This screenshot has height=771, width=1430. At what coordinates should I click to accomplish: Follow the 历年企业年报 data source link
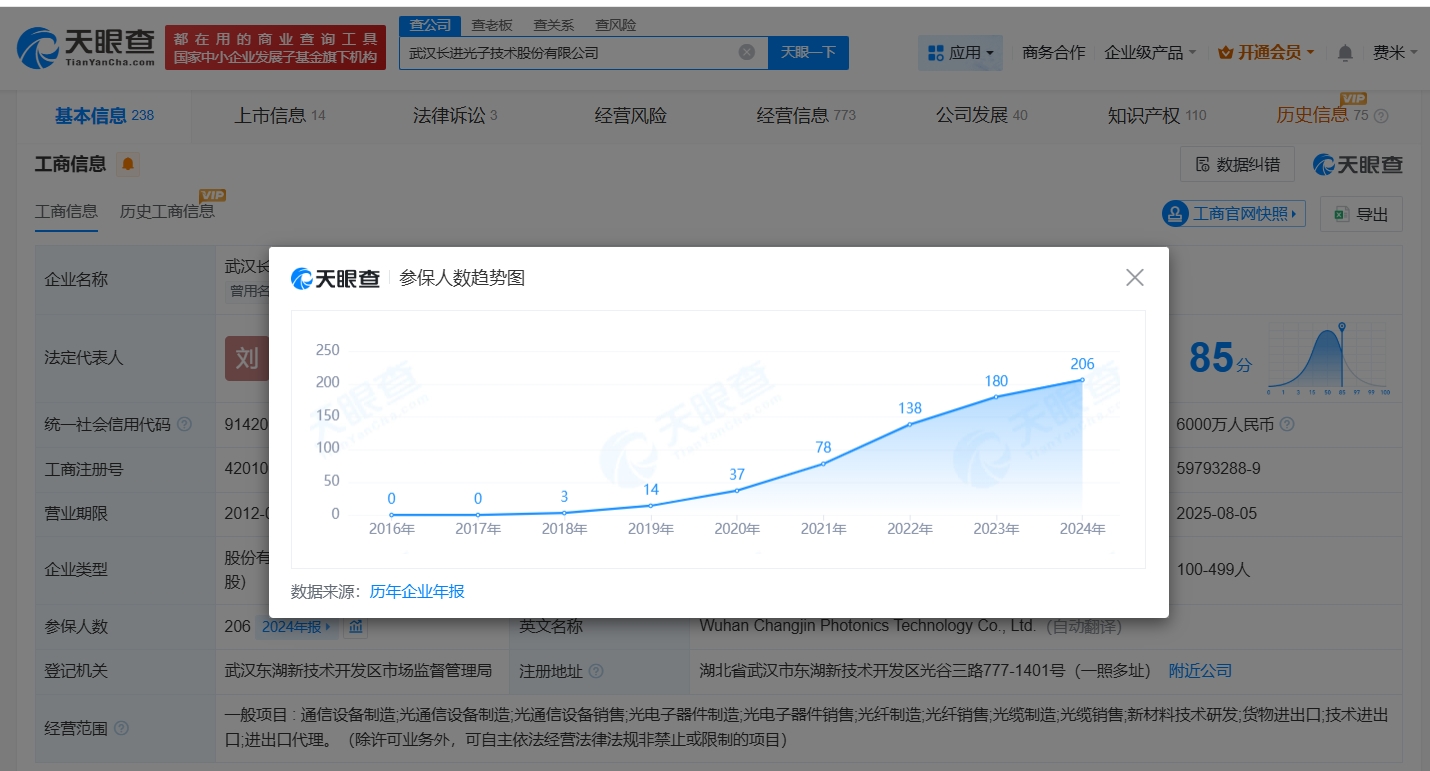[x=417, y=591]
